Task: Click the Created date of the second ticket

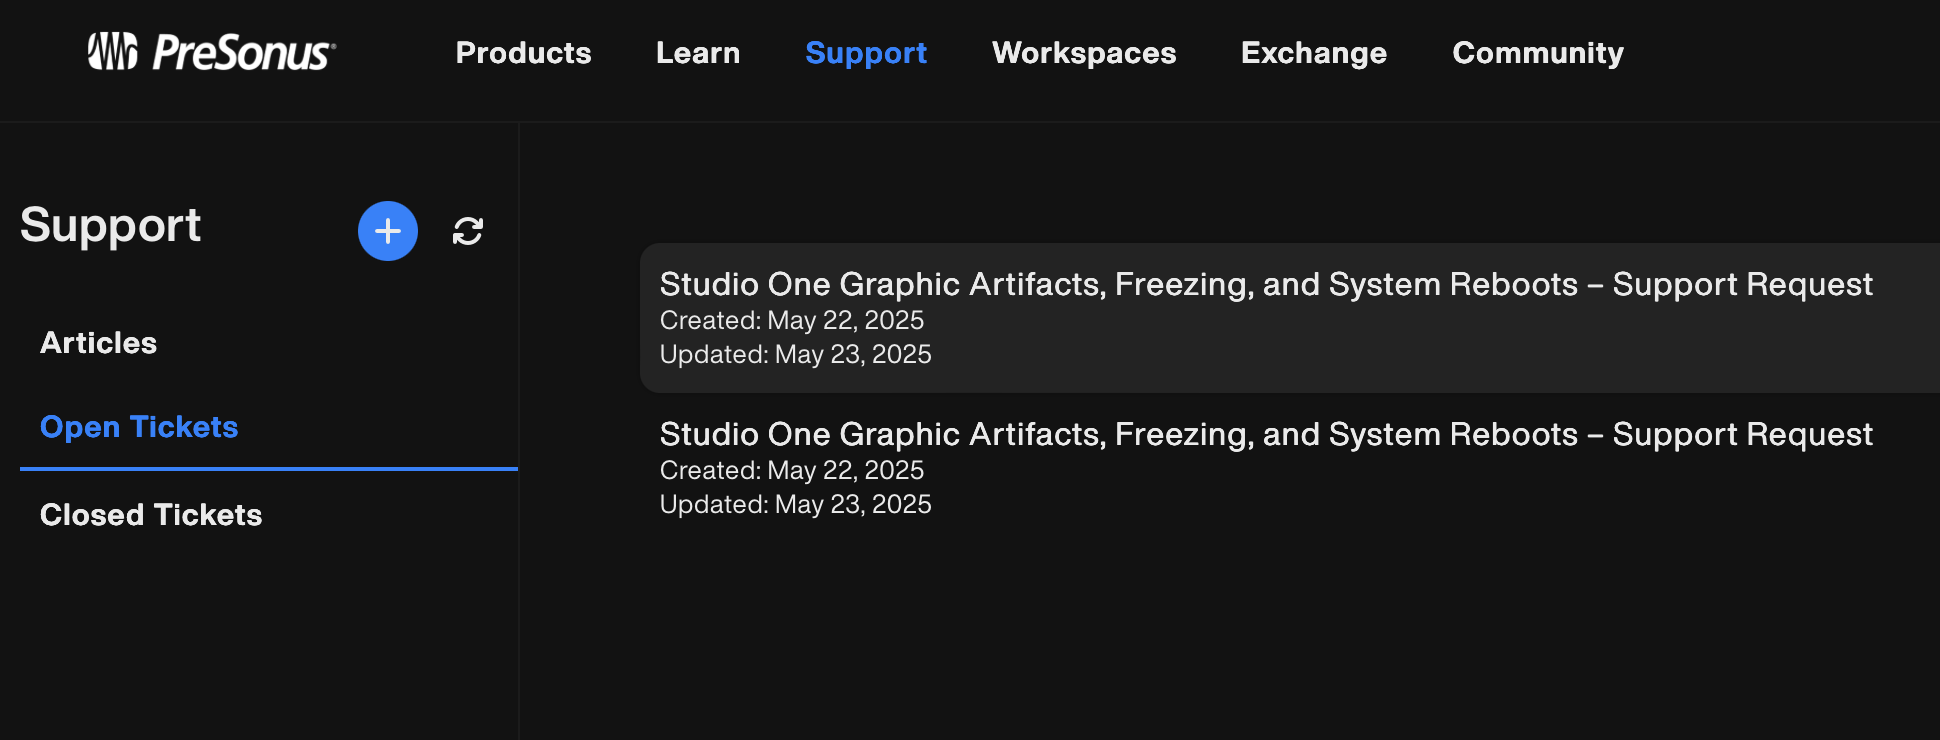Action: [792, 471]
